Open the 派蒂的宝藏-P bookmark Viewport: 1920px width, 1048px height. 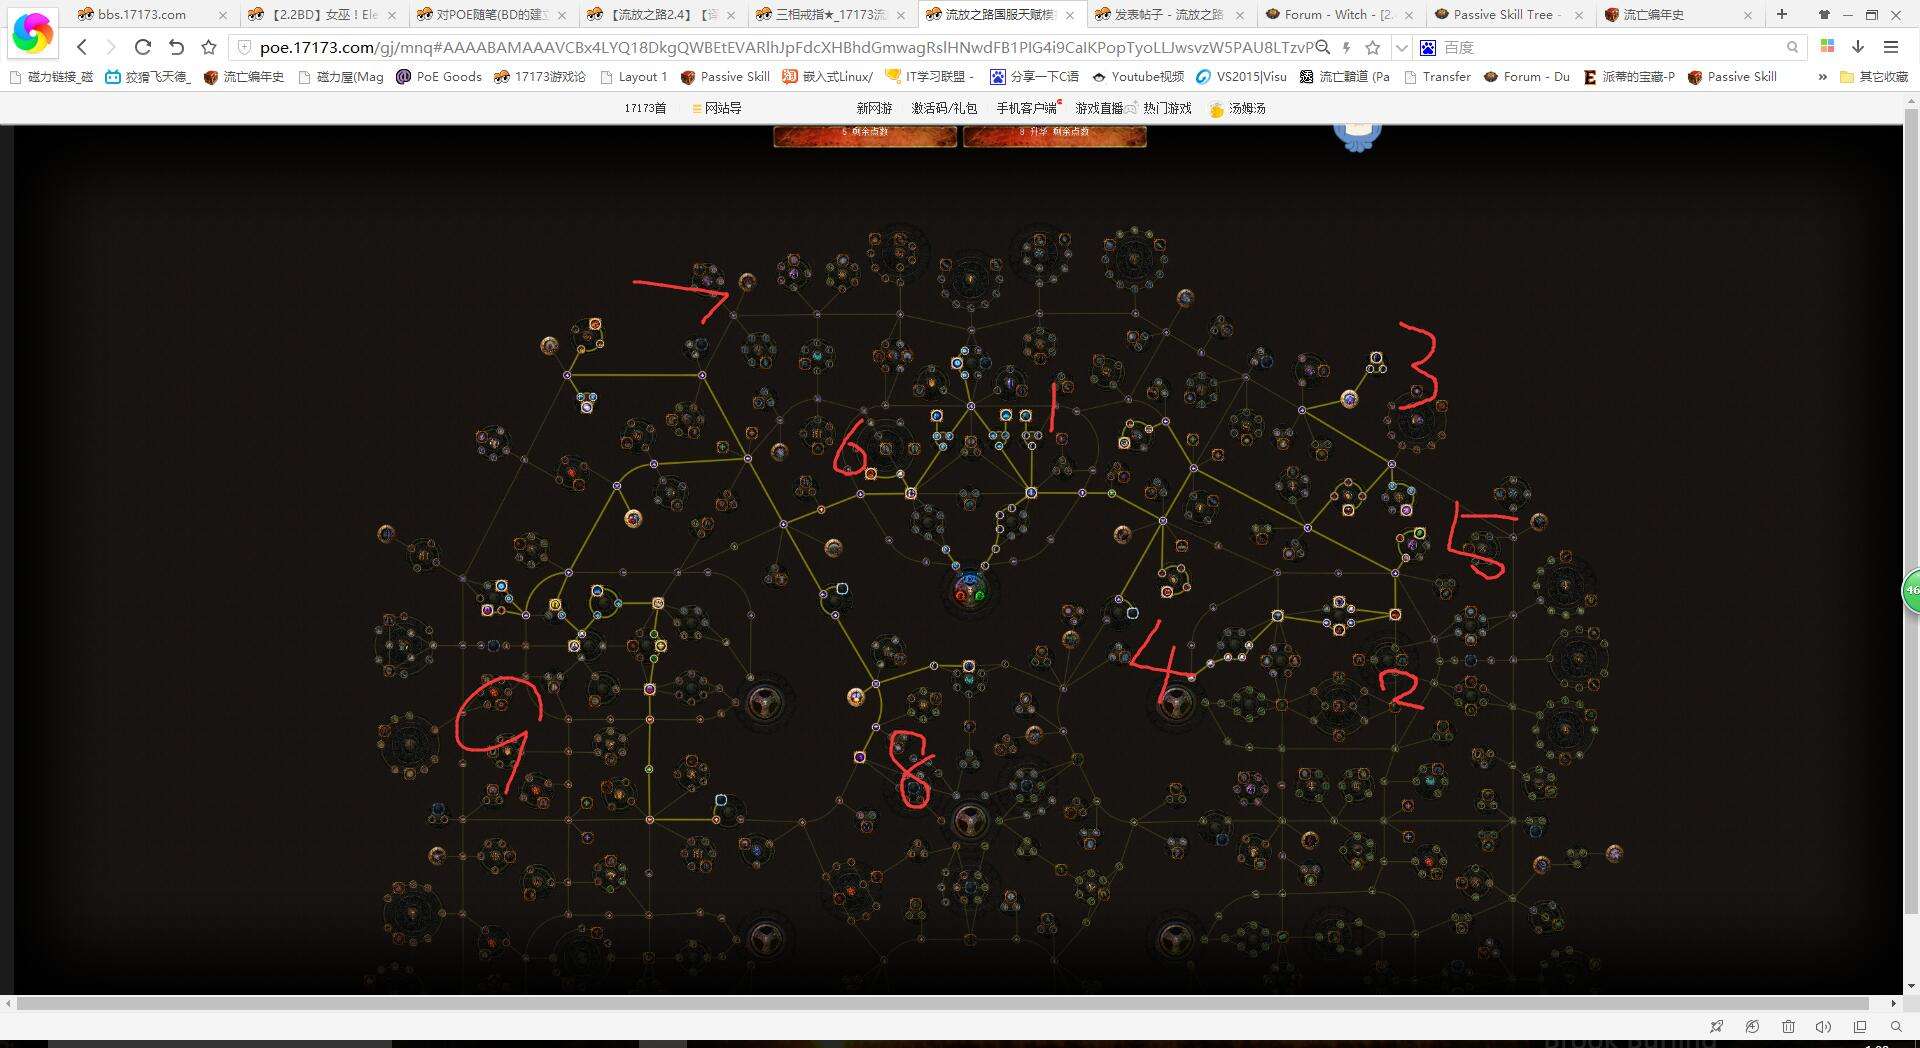(1629, 77)
